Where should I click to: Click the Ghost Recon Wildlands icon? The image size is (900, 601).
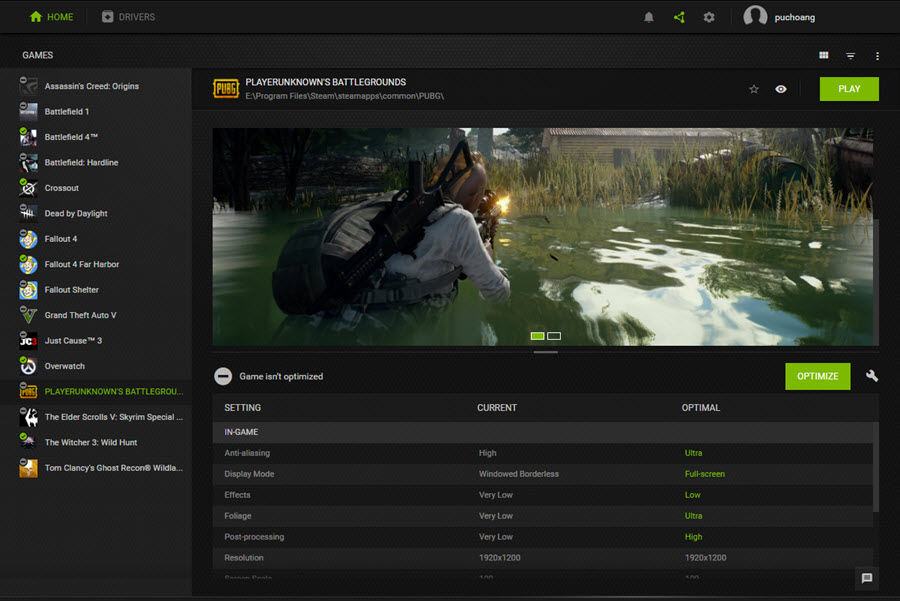[x=28, y=468]
